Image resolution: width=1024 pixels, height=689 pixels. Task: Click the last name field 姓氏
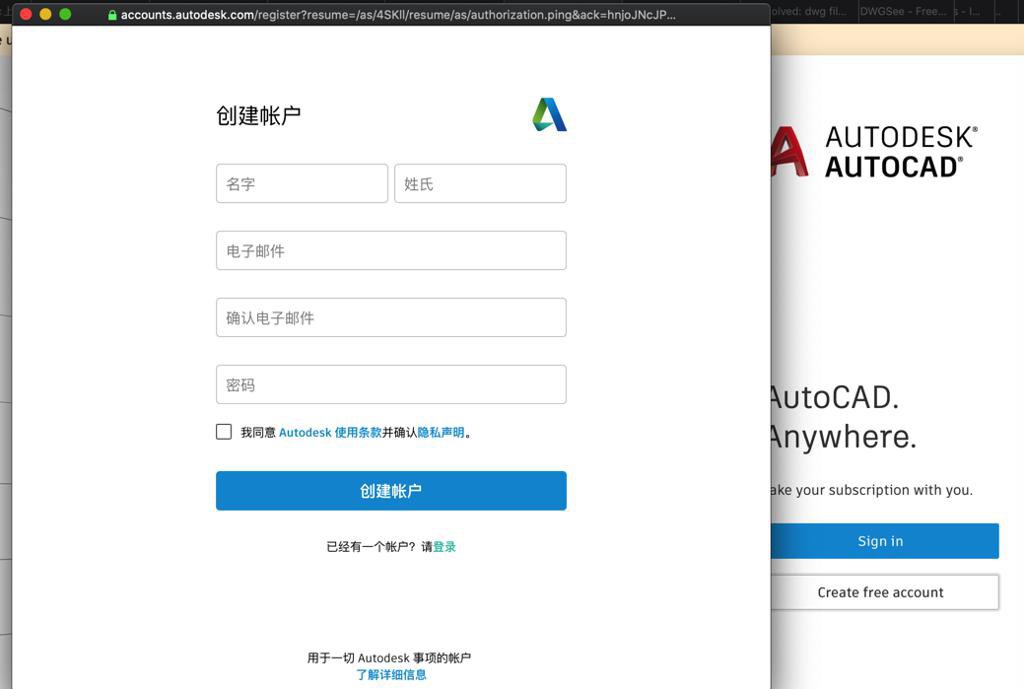coord(480,184)
